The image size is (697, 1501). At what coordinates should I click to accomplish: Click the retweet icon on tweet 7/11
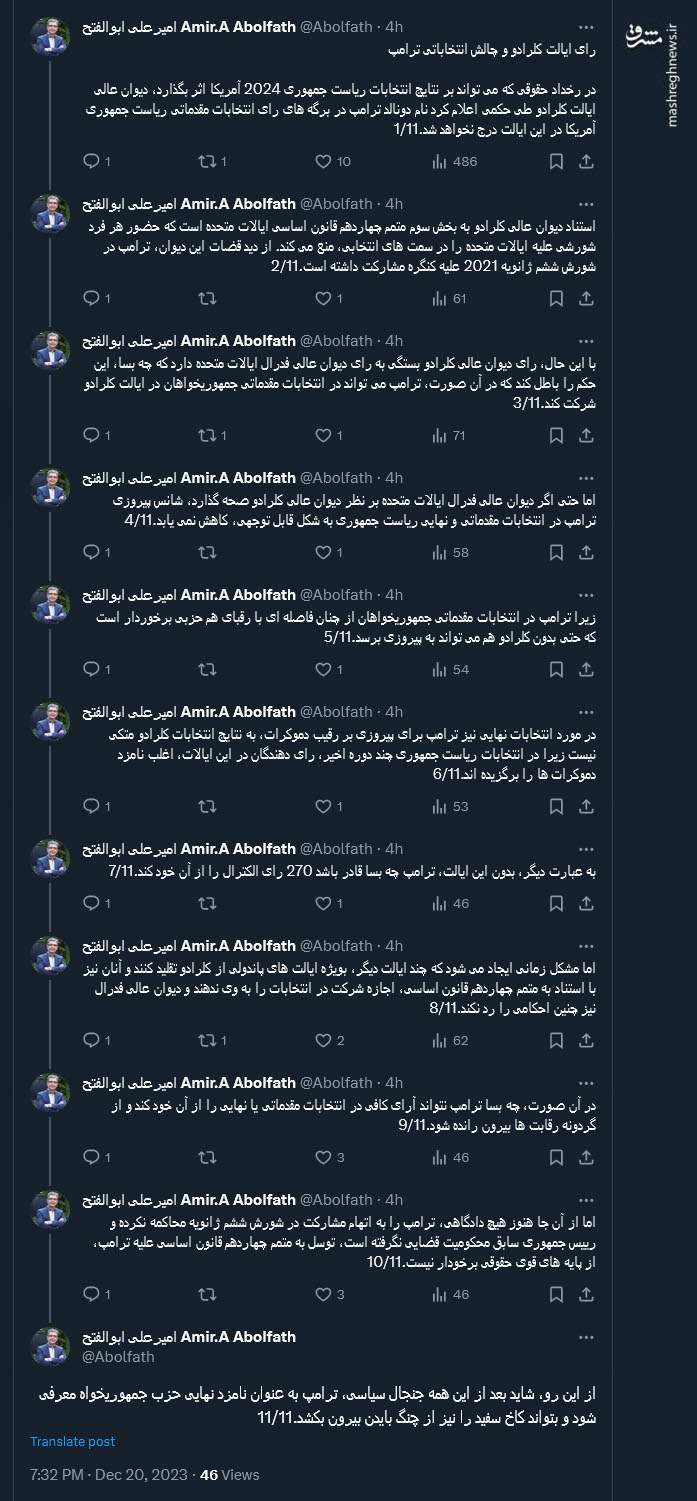click(207, 903)
